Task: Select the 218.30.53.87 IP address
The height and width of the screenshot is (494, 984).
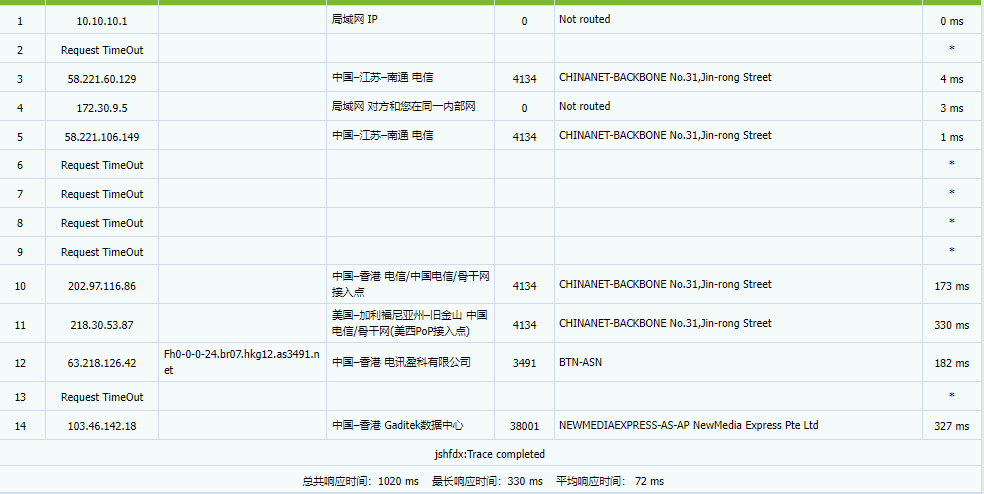Action: (101, 325)
